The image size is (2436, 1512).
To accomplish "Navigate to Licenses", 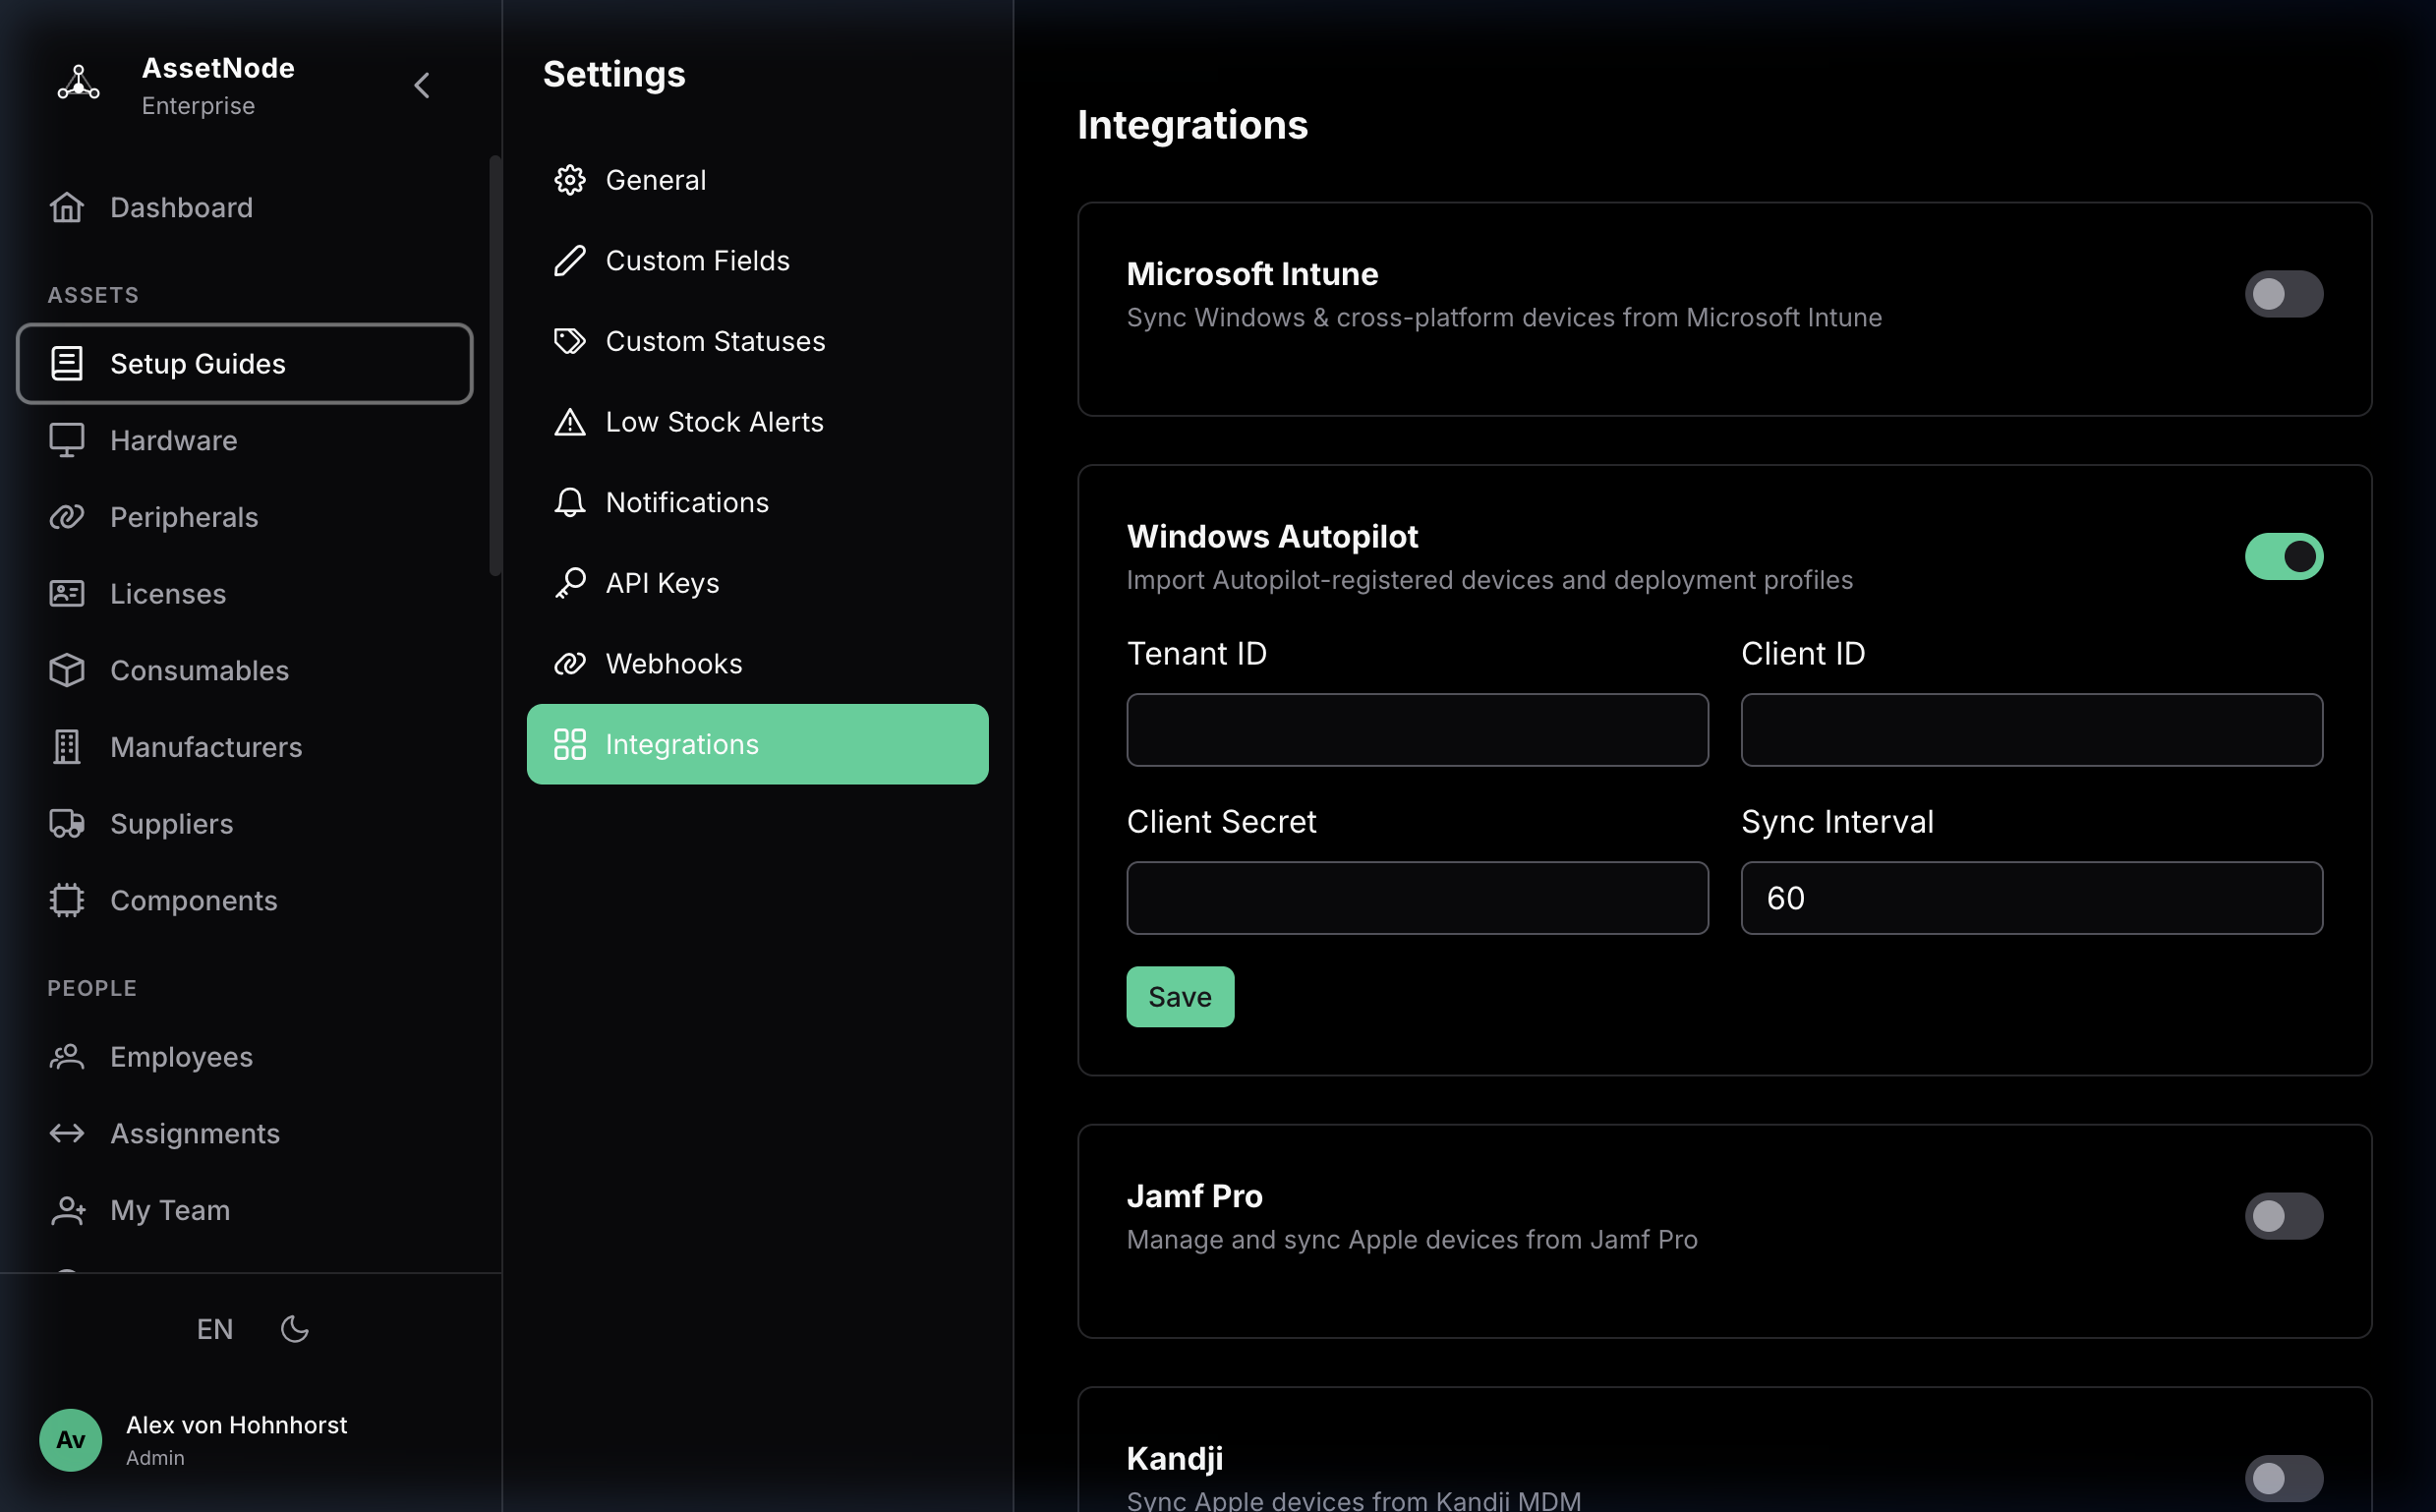I will [245, 593].
